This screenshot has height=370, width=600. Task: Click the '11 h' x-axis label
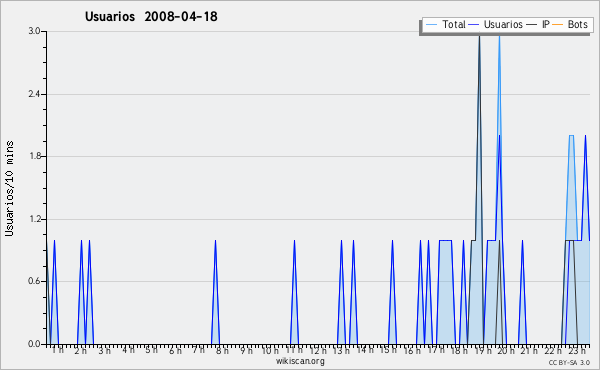(x=294, y=350)
